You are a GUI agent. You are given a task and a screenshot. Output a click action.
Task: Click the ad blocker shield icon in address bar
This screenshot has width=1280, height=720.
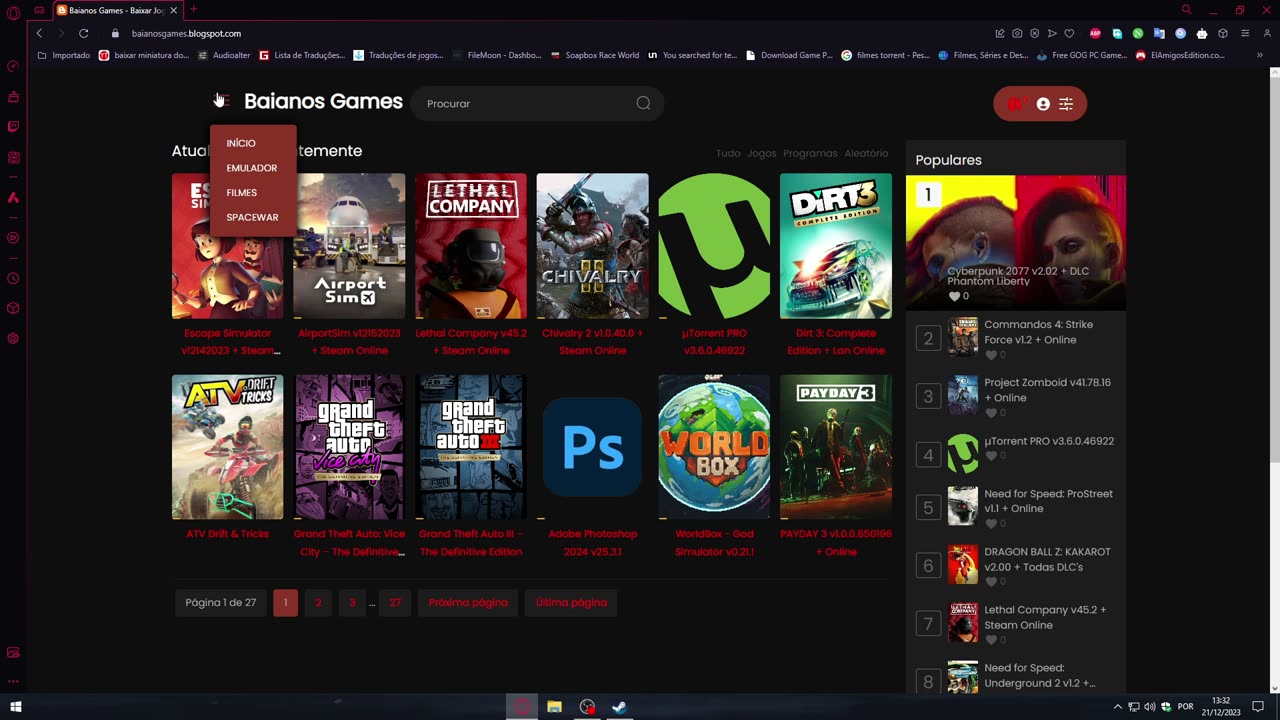1035,33
